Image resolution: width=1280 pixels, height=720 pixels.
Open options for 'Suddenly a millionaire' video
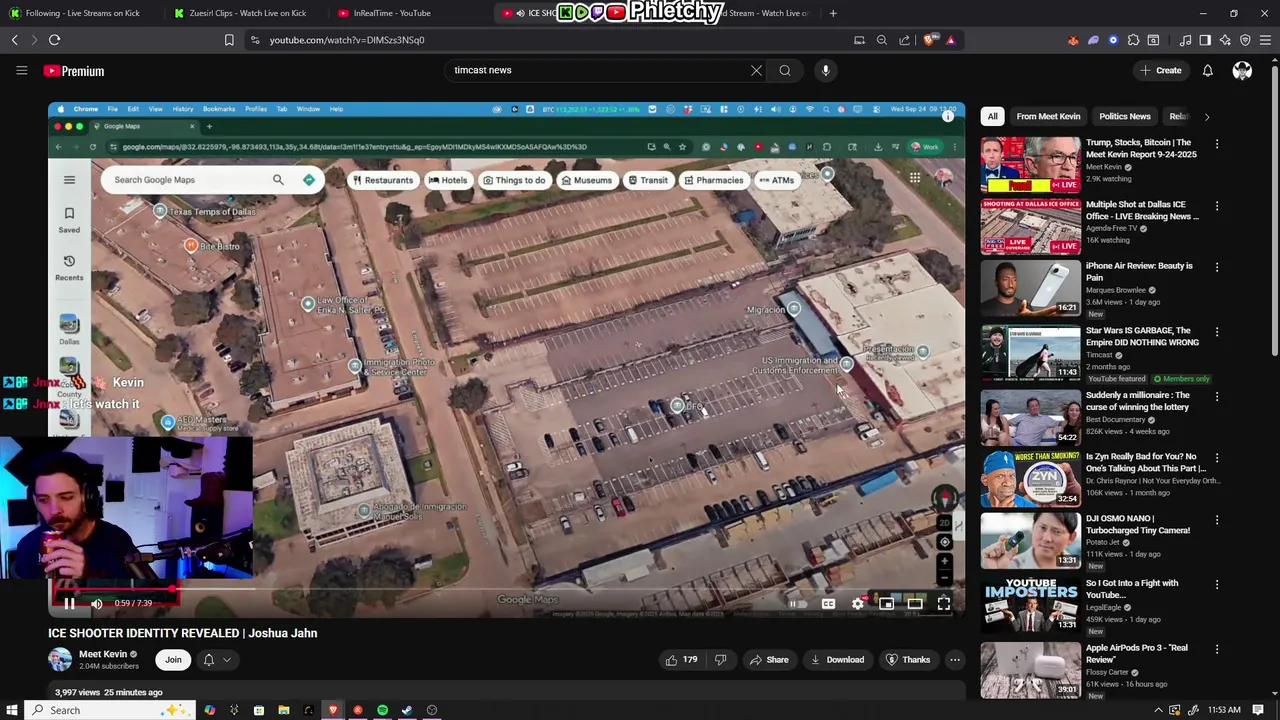click(x=1217, y=397)
